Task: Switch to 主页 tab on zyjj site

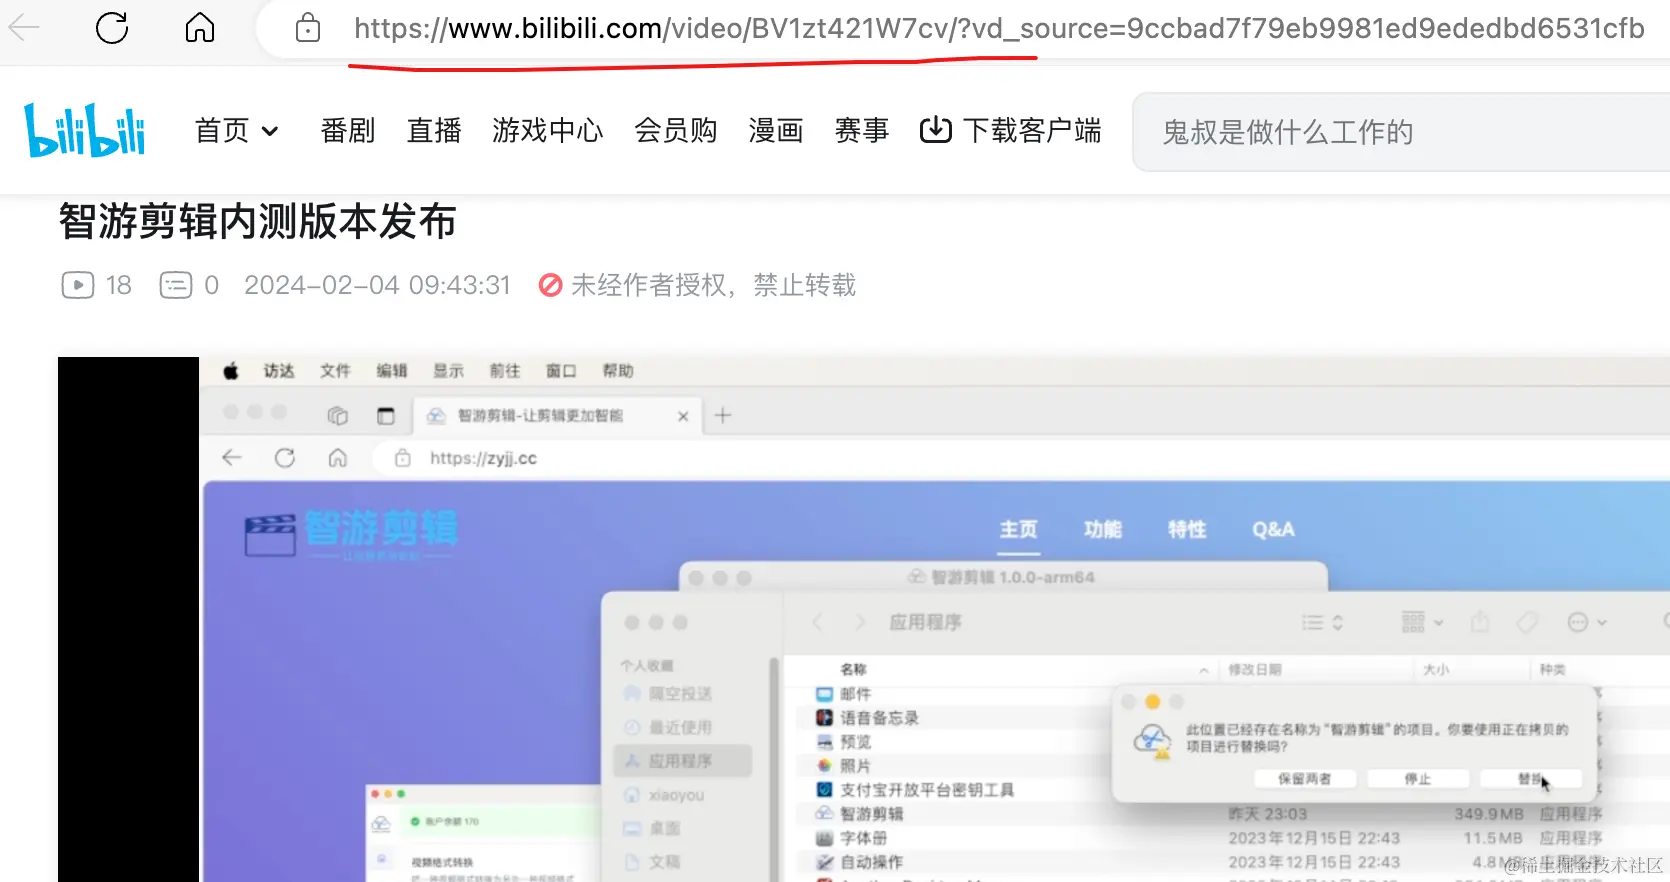Action: click(1019, 529)
